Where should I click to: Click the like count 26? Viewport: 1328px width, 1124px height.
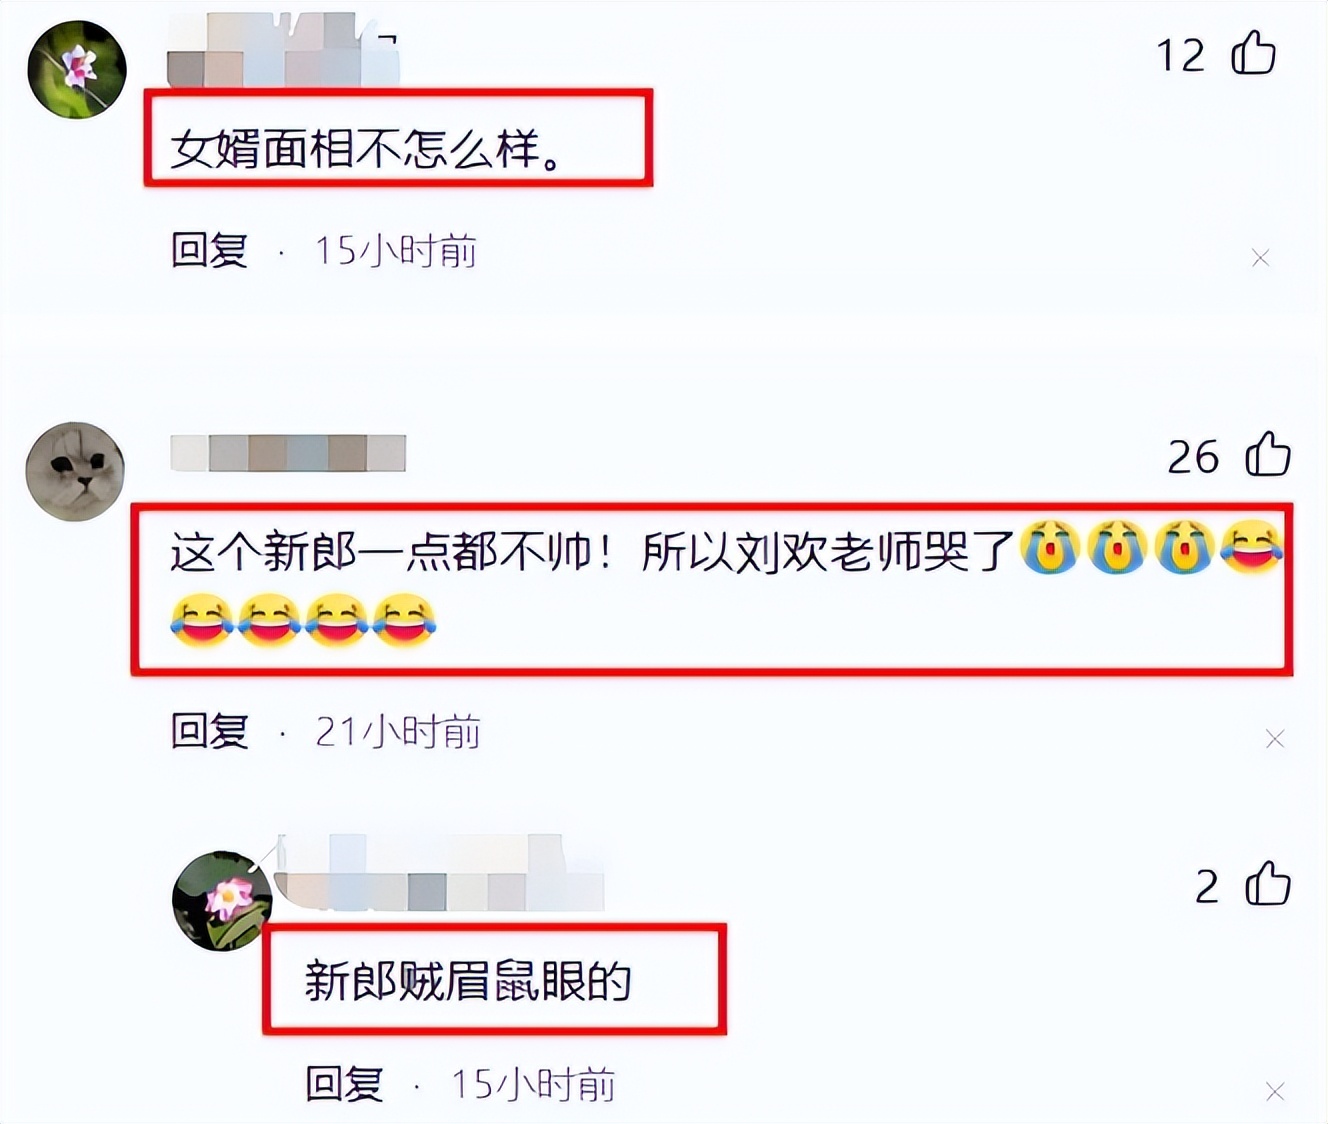[1193, 457]
